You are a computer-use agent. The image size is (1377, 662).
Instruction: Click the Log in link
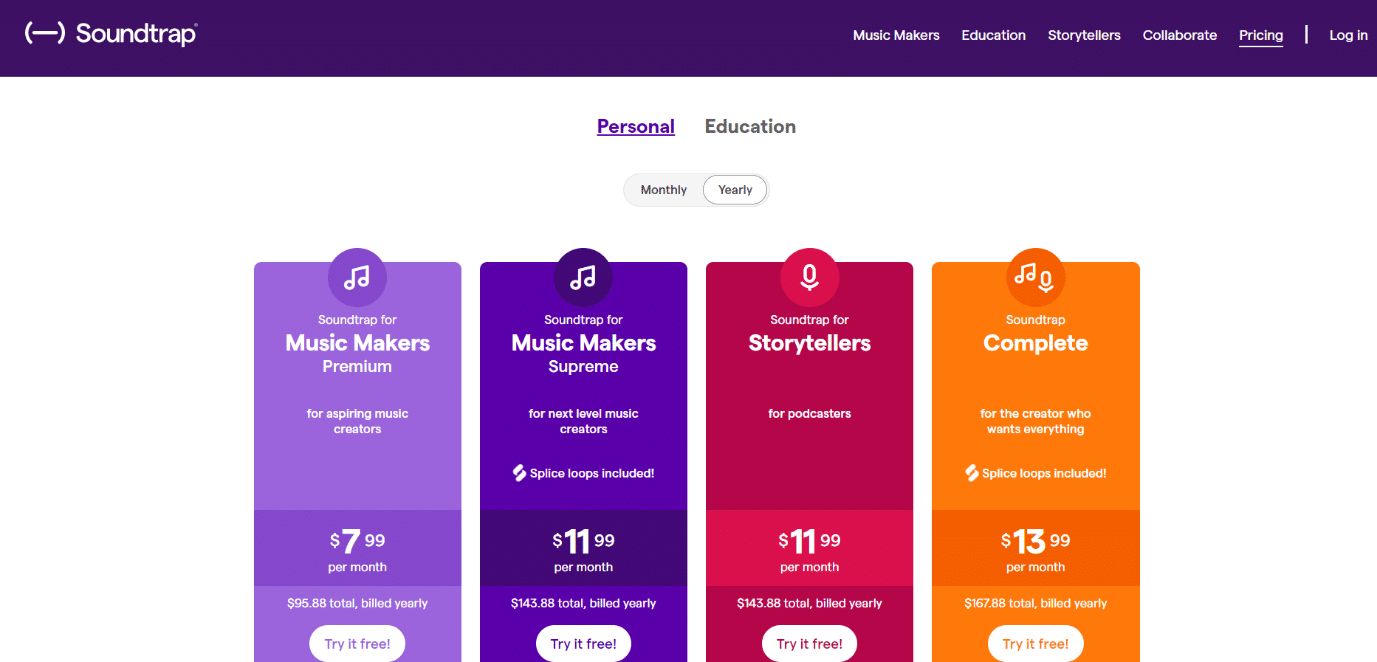(x=1348, y=35)
